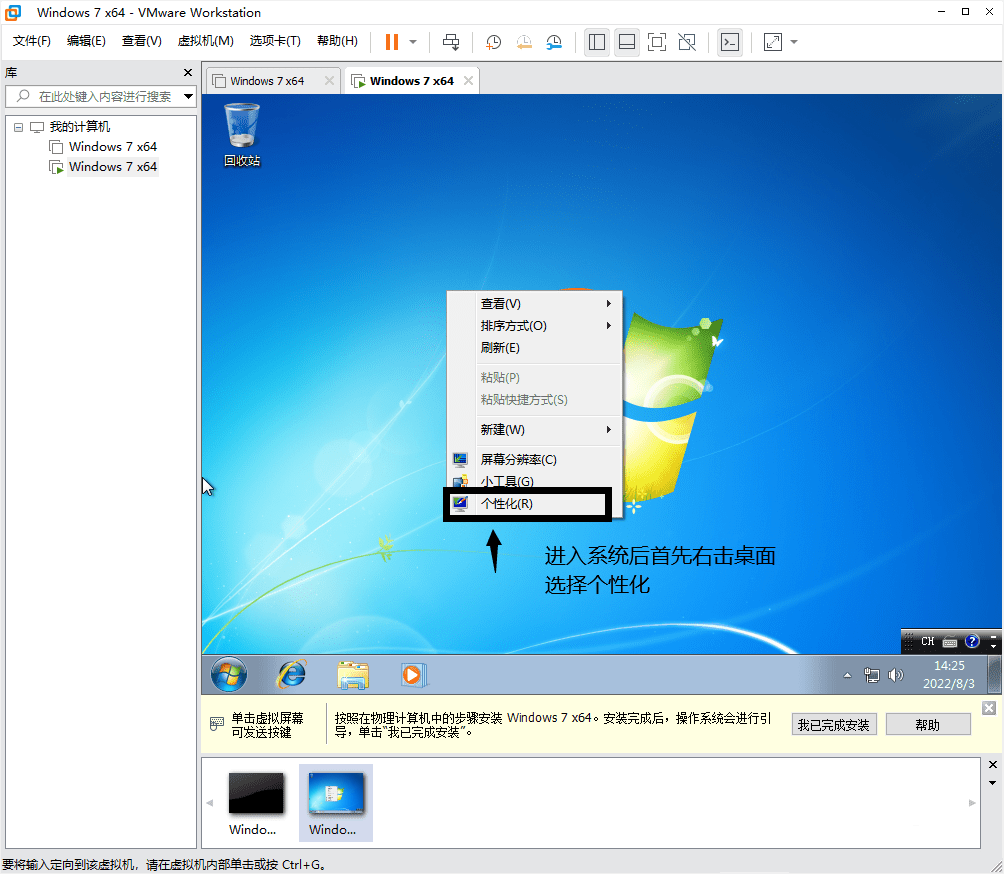Enter full screen mode
Screen dimensions: 1004x874
pos(657,42)
